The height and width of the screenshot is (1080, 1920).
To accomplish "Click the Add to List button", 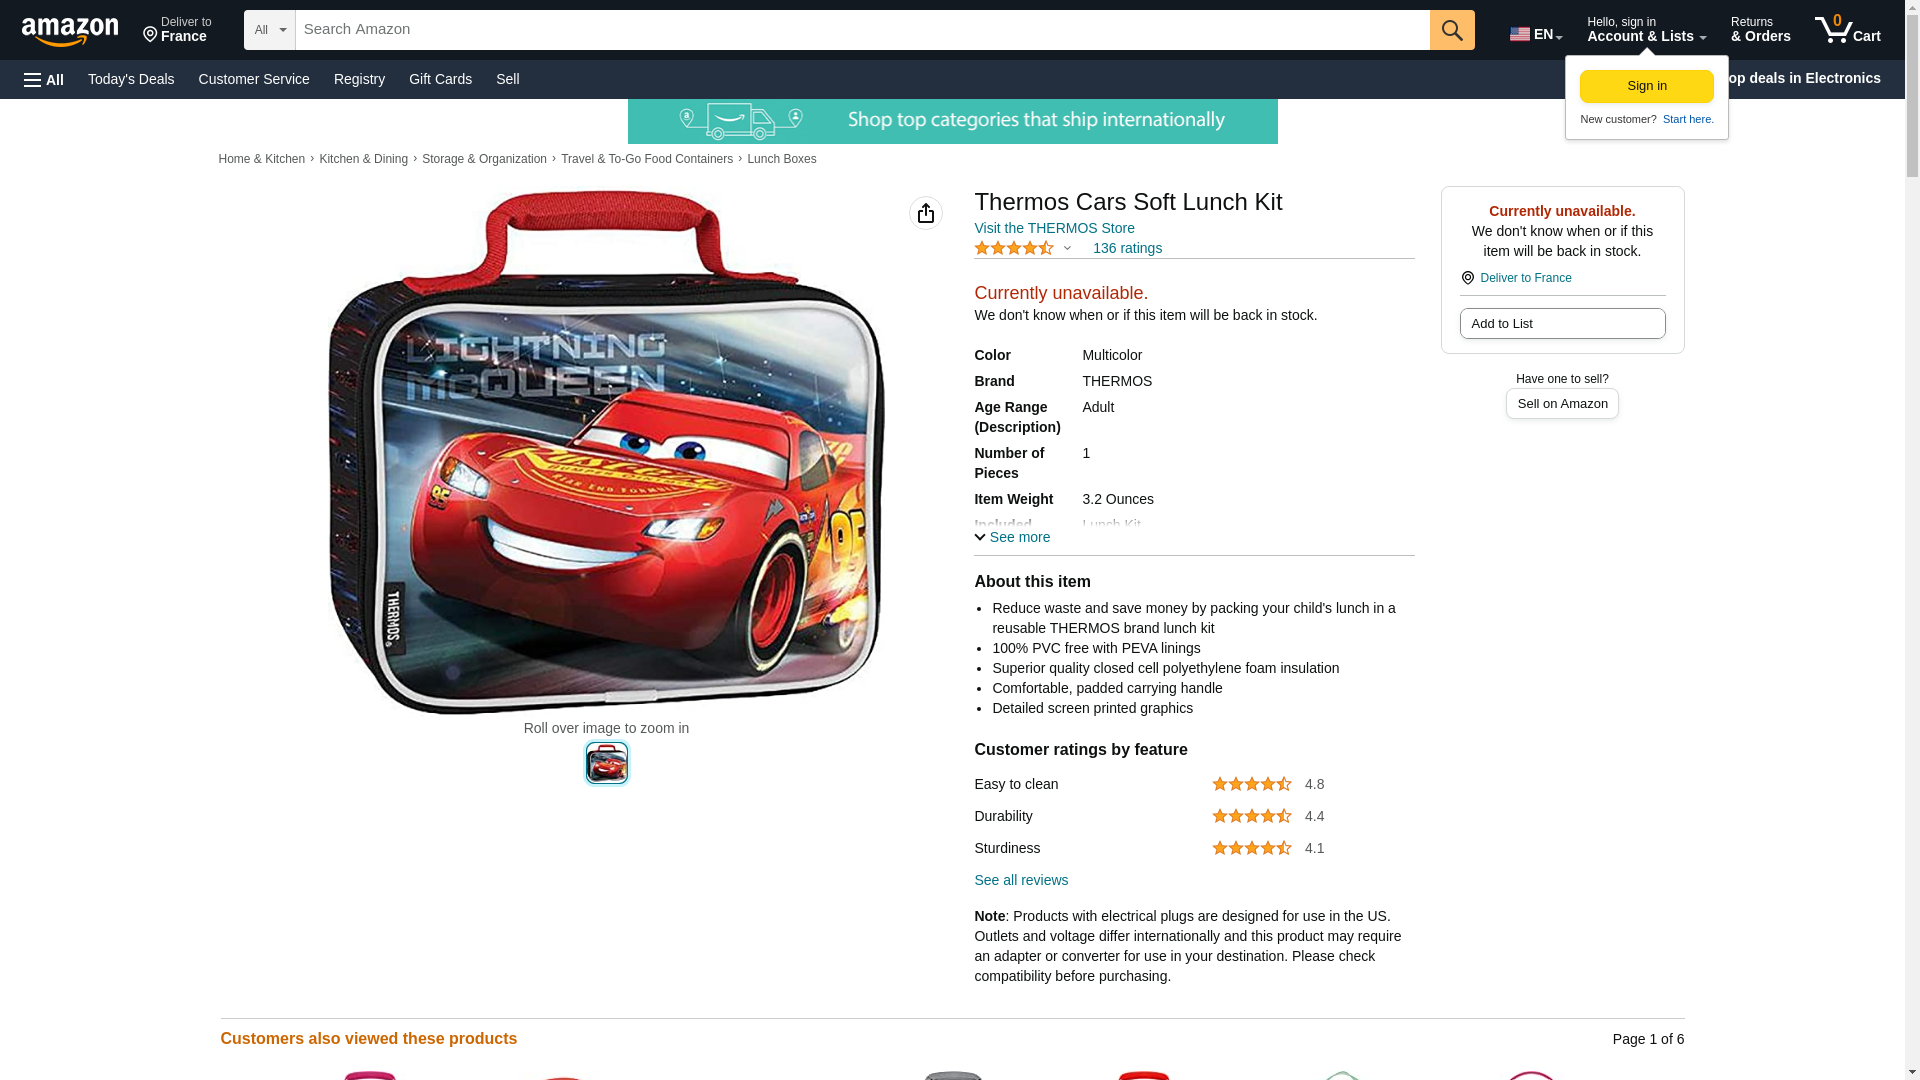I will pos(1562,323).
